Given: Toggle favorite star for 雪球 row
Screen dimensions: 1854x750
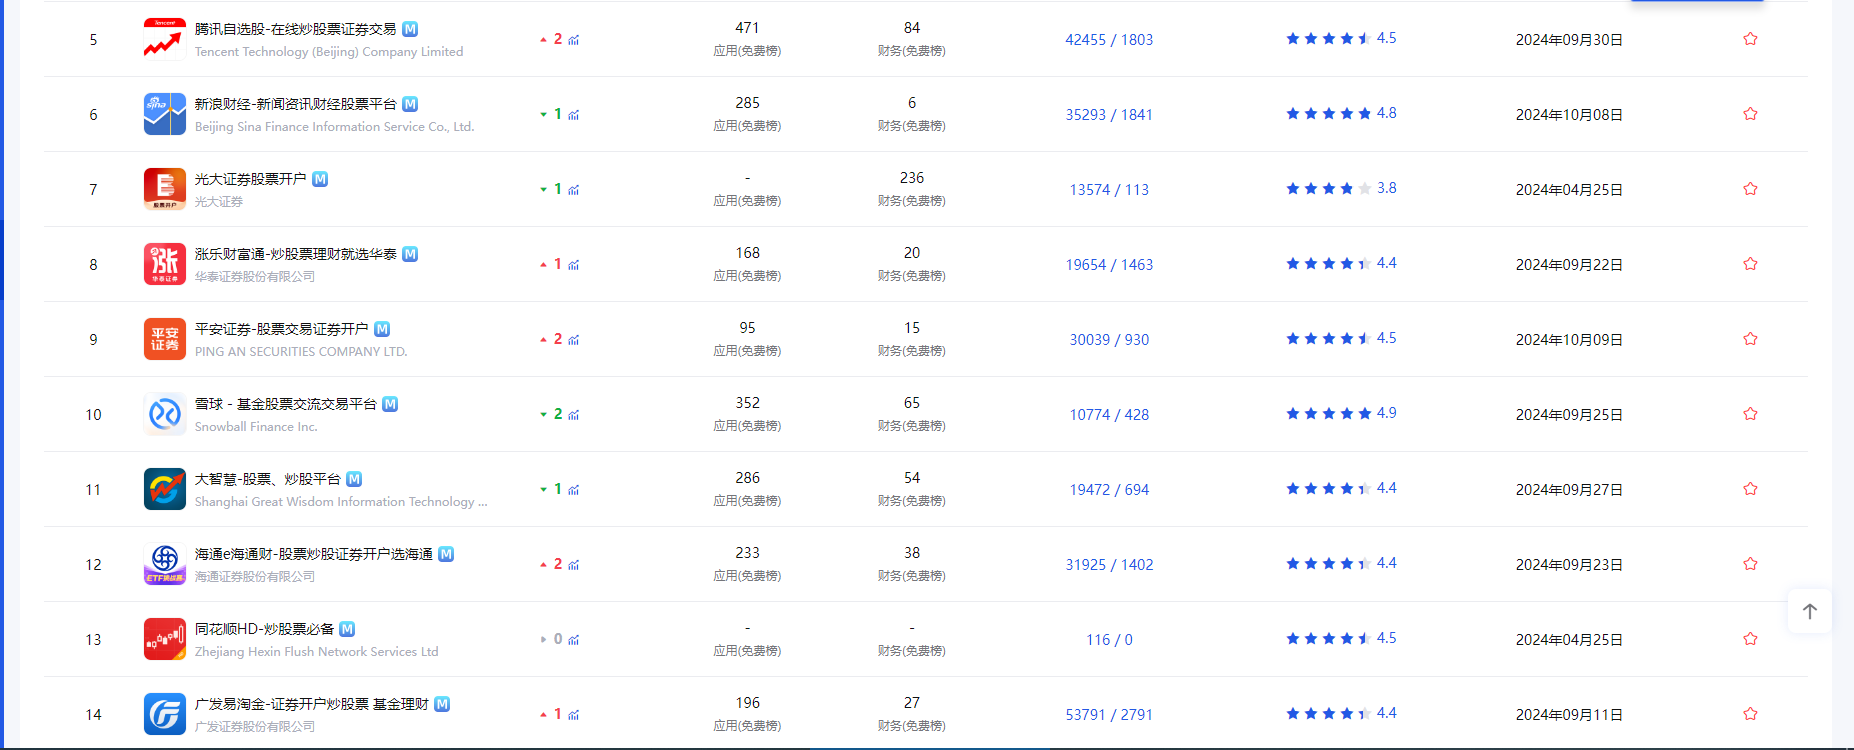Looking at the screenshot, I should (1750, 414).
